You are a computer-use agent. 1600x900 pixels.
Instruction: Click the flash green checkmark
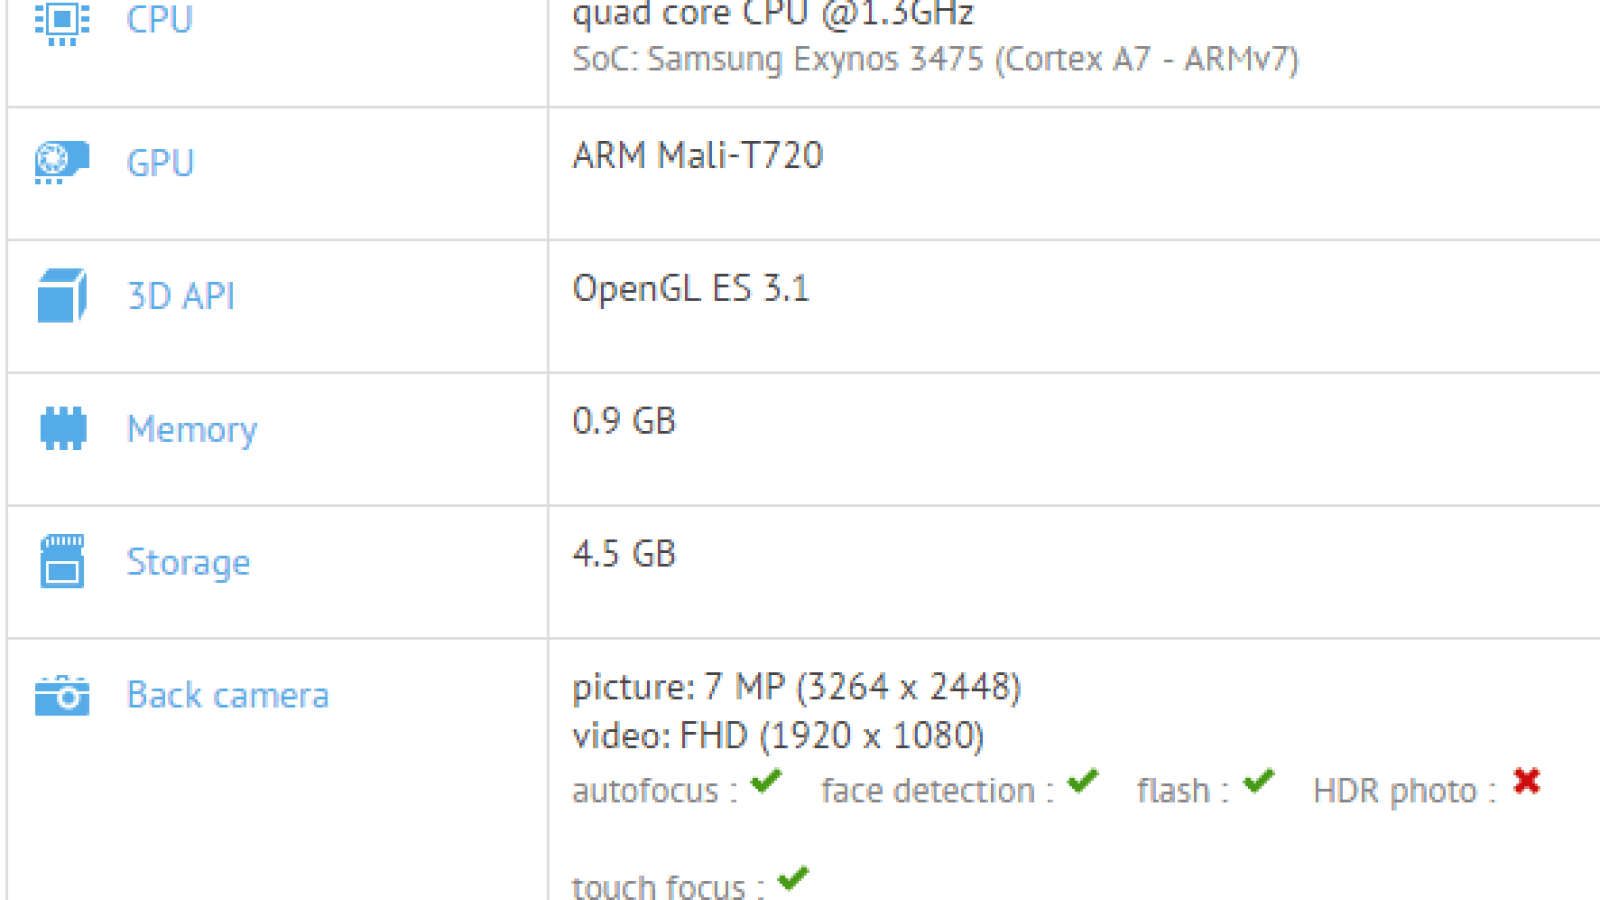click(1259, 781)
